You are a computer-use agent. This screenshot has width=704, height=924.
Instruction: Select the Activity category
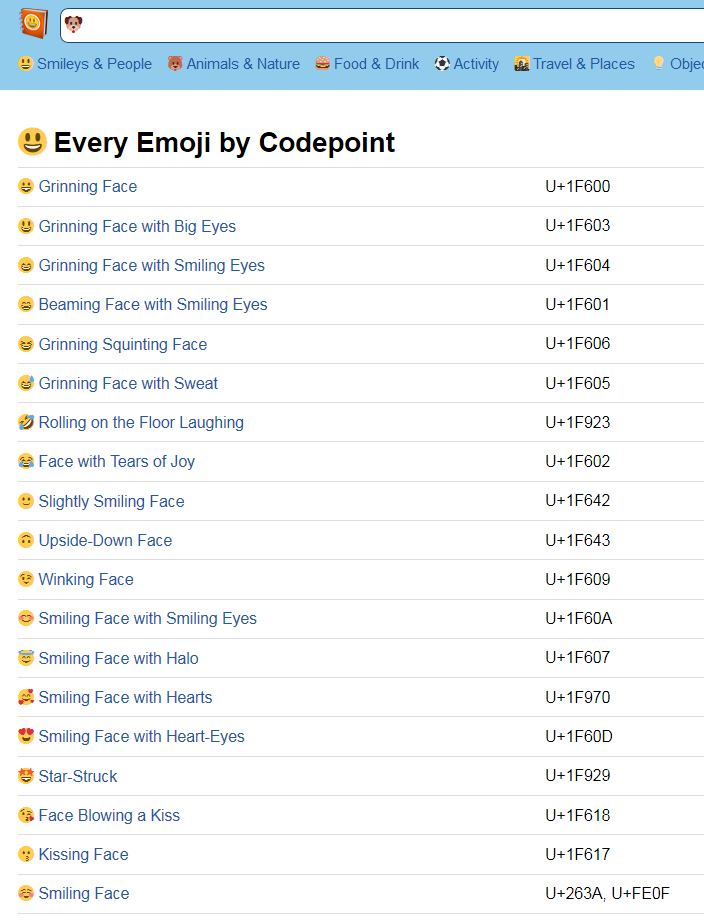(466, 64)
